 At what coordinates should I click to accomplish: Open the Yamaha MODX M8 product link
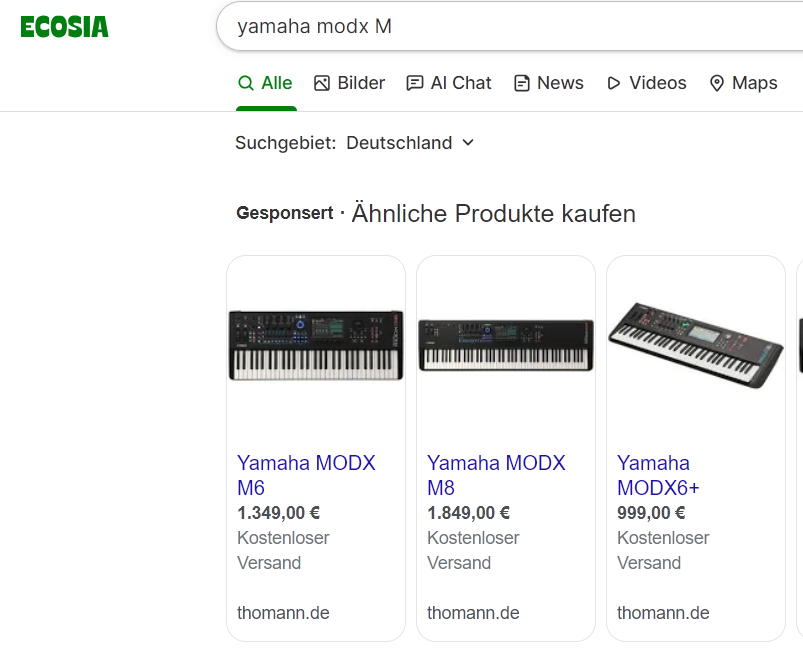click(x=496, y=475)
